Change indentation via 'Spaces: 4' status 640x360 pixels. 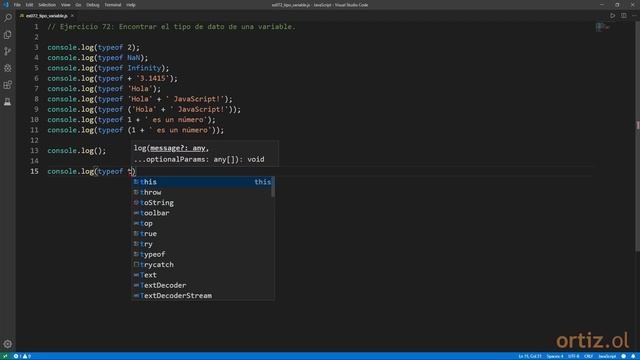pos(555,356)
